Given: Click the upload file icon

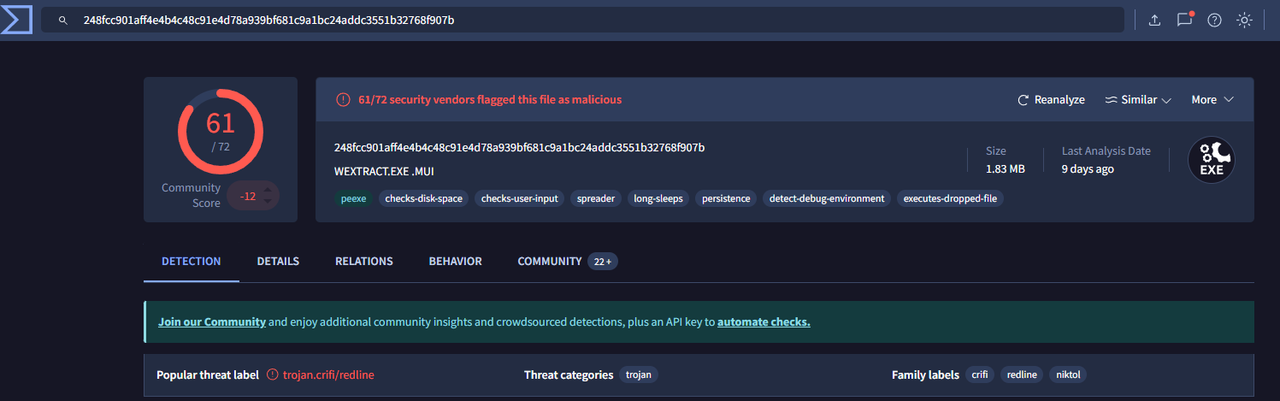Looking at the screenshot, I should coord(1154,20).
